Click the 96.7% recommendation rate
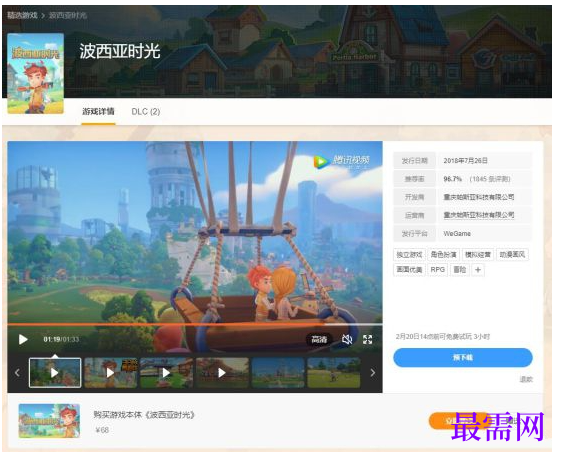This screenshot has width=563, height=458. coord(452,179)
